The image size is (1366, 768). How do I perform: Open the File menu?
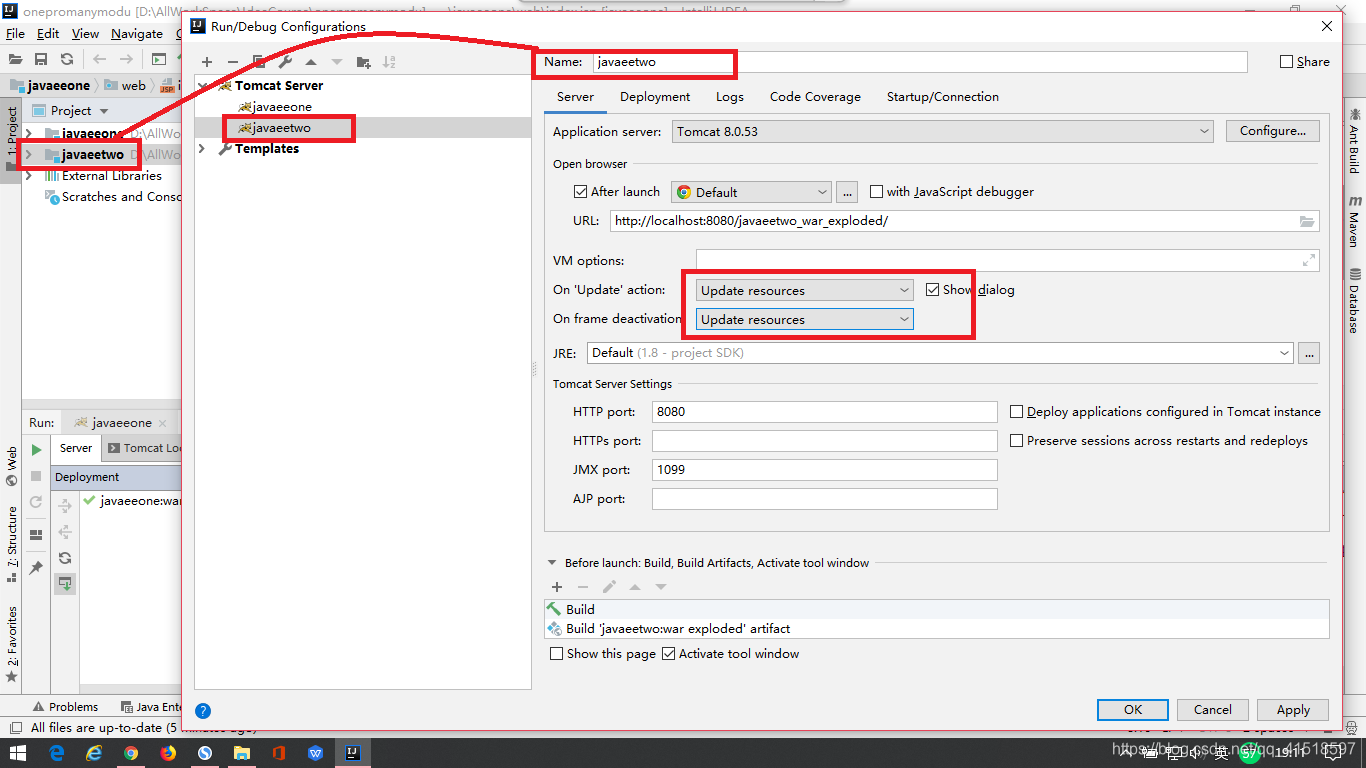click(x=15, y=34)
